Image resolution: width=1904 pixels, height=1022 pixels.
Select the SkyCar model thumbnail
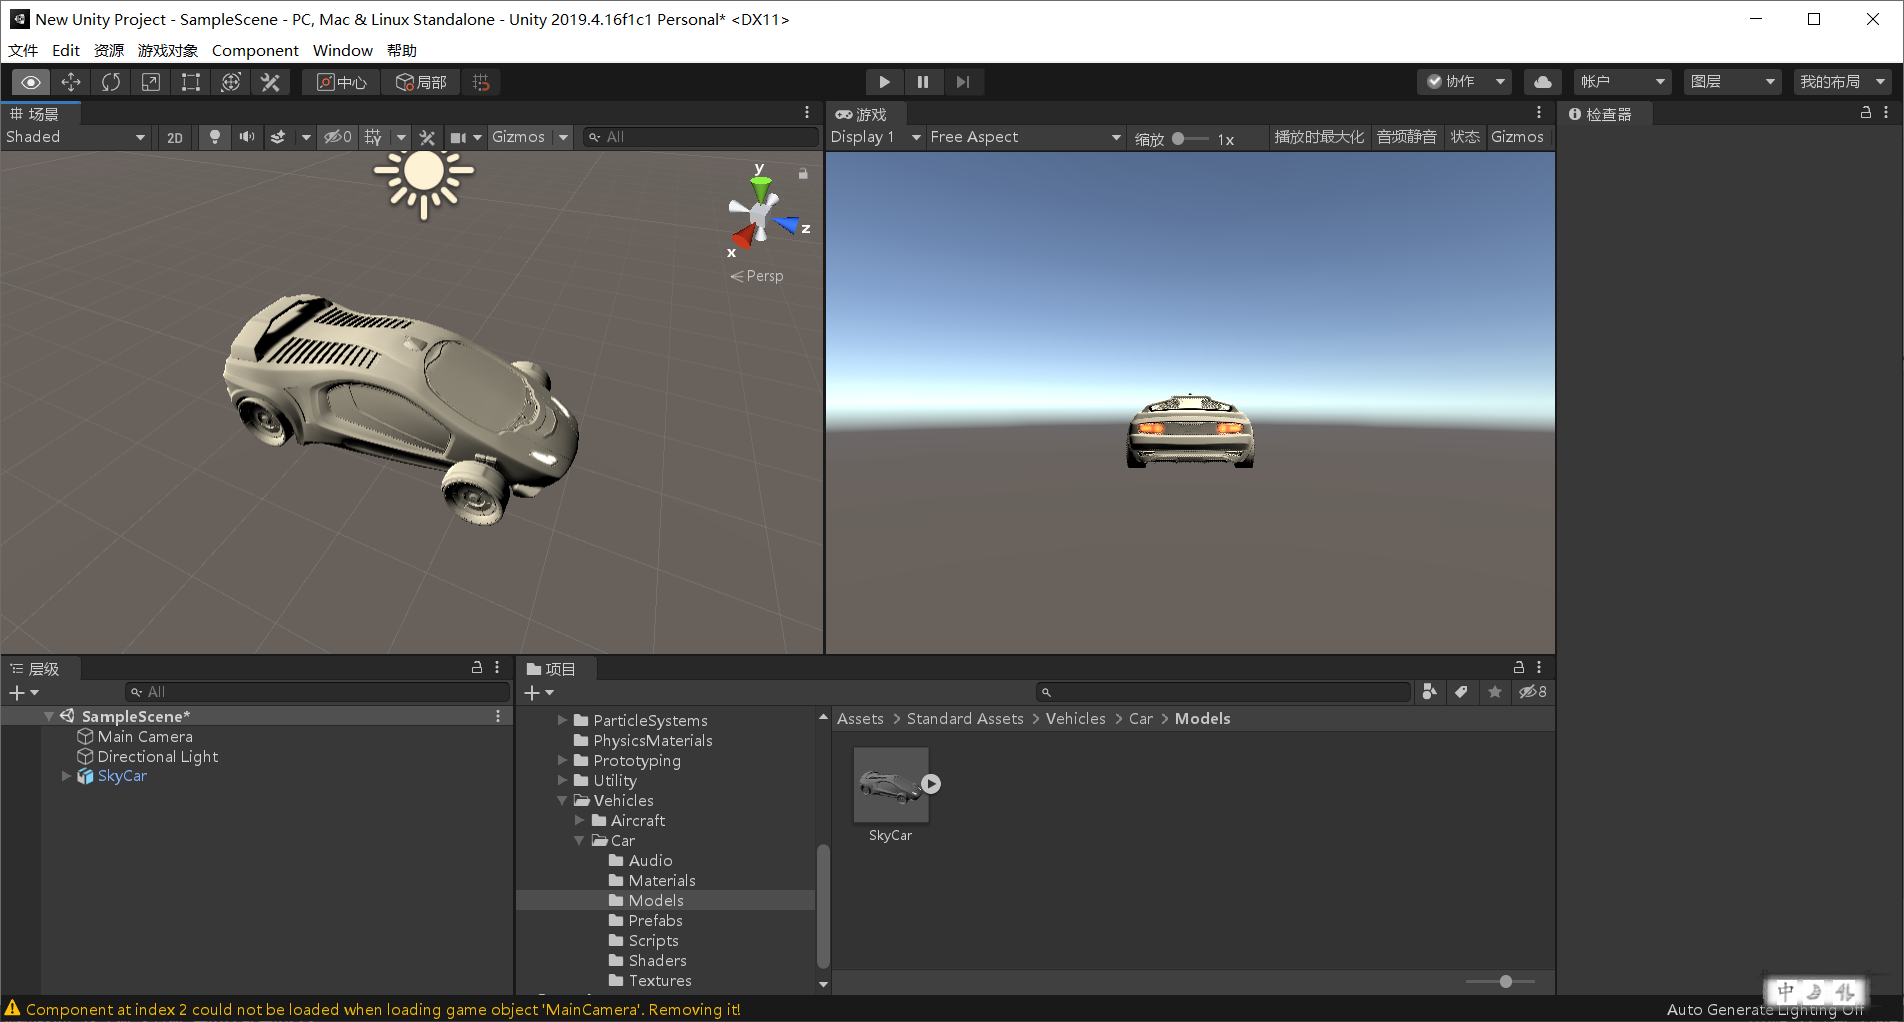tap(890, 785)
